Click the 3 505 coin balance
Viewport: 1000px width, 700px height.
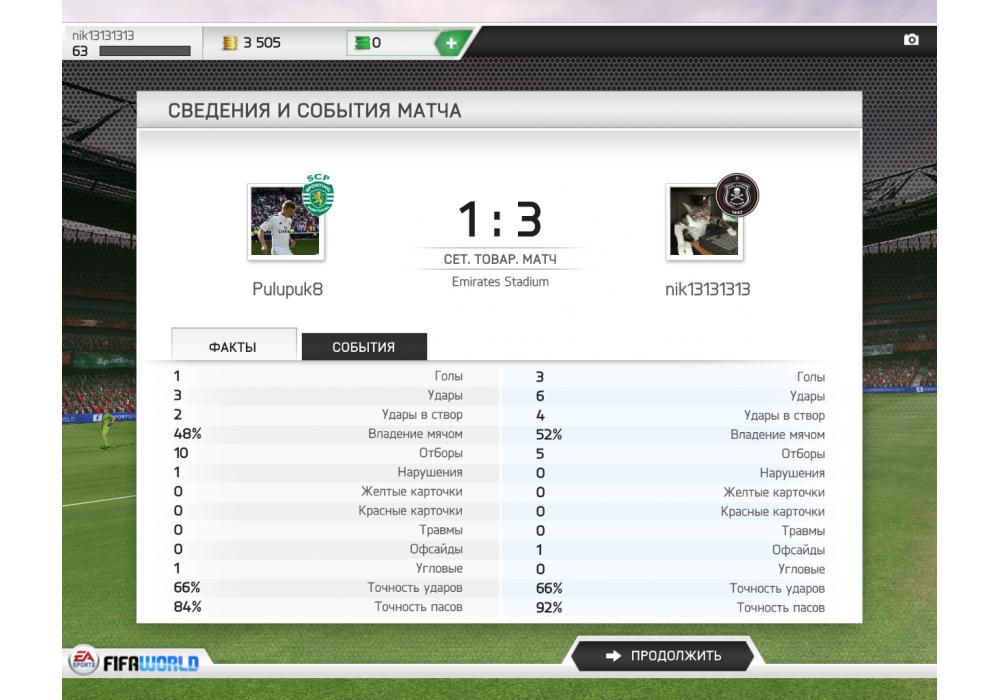(x=261, y=43)
